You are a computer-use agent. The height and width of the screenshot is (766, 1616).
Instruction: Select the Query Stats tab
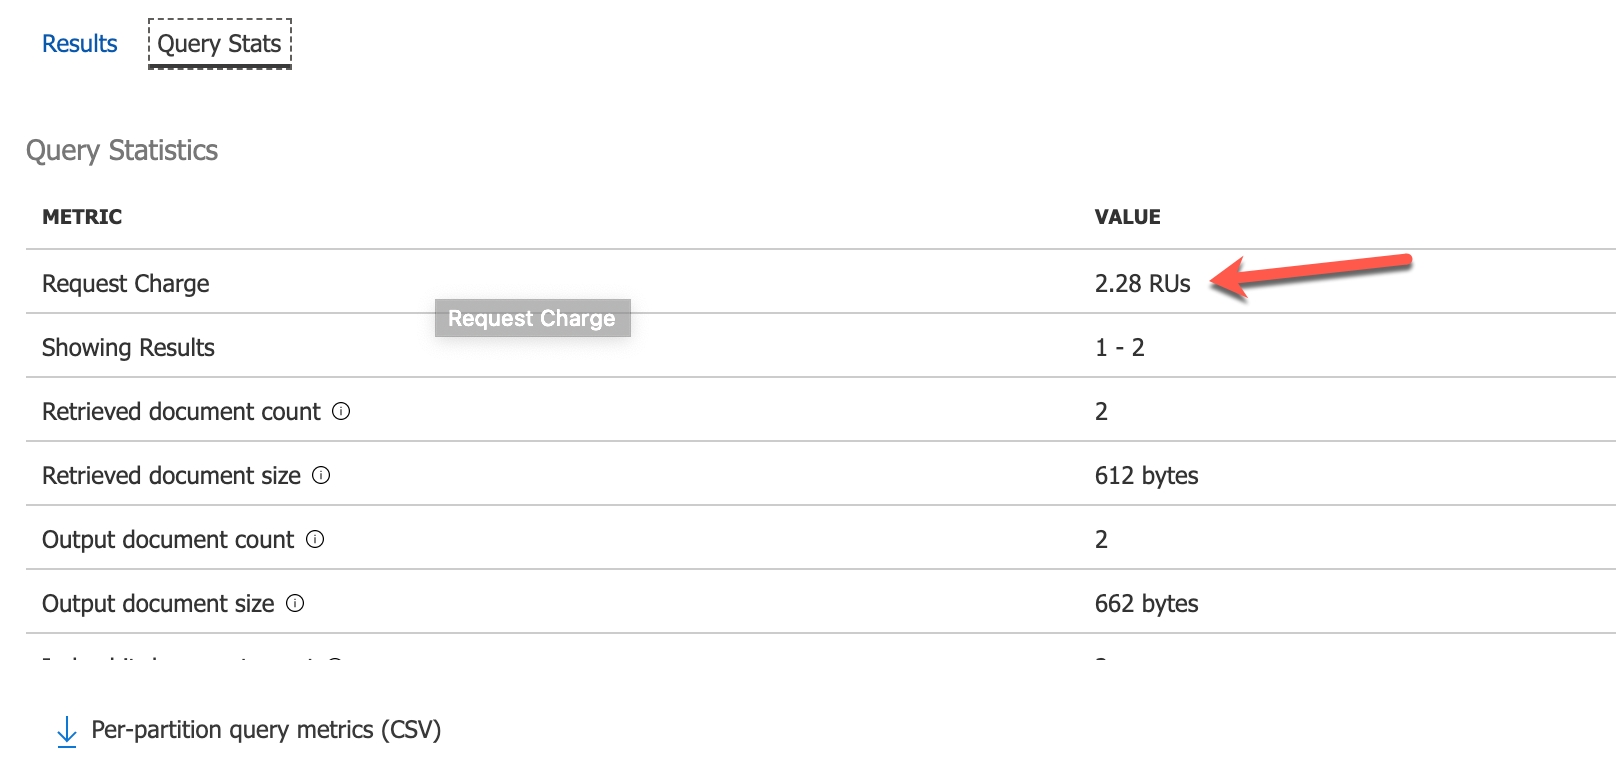219,44
